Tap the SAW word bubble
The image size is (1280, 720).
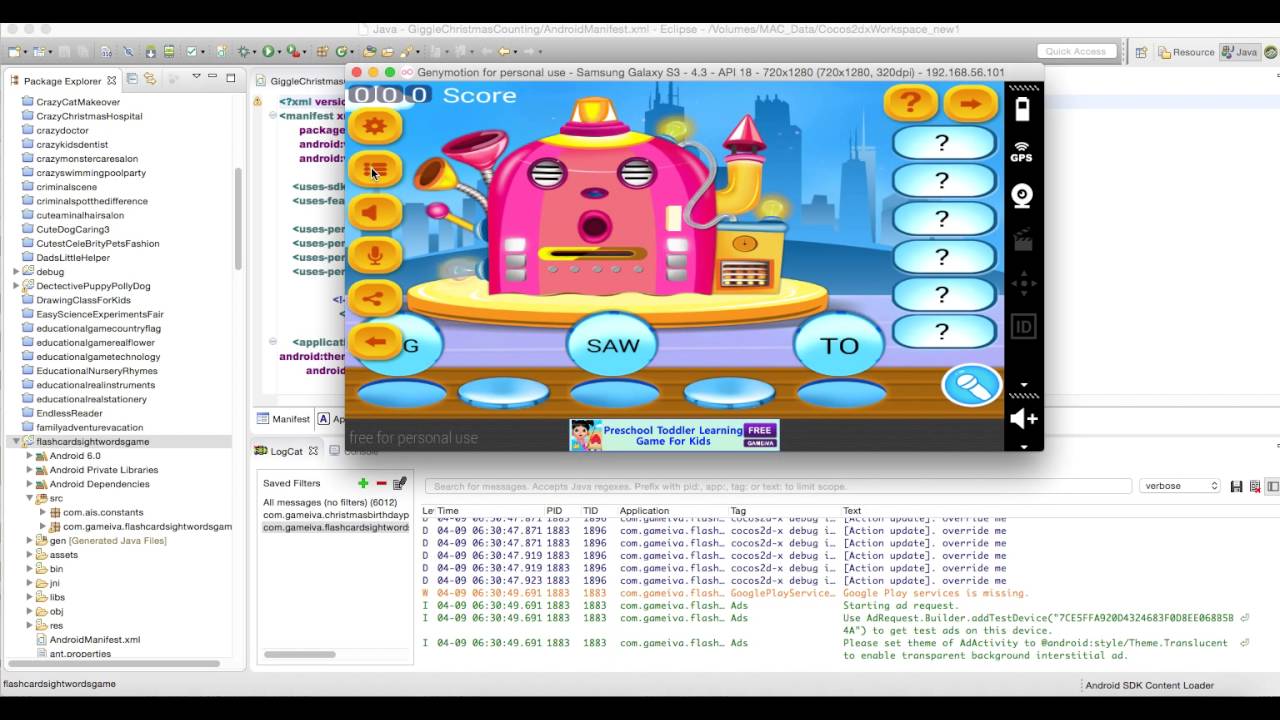(x=613, y=346)
